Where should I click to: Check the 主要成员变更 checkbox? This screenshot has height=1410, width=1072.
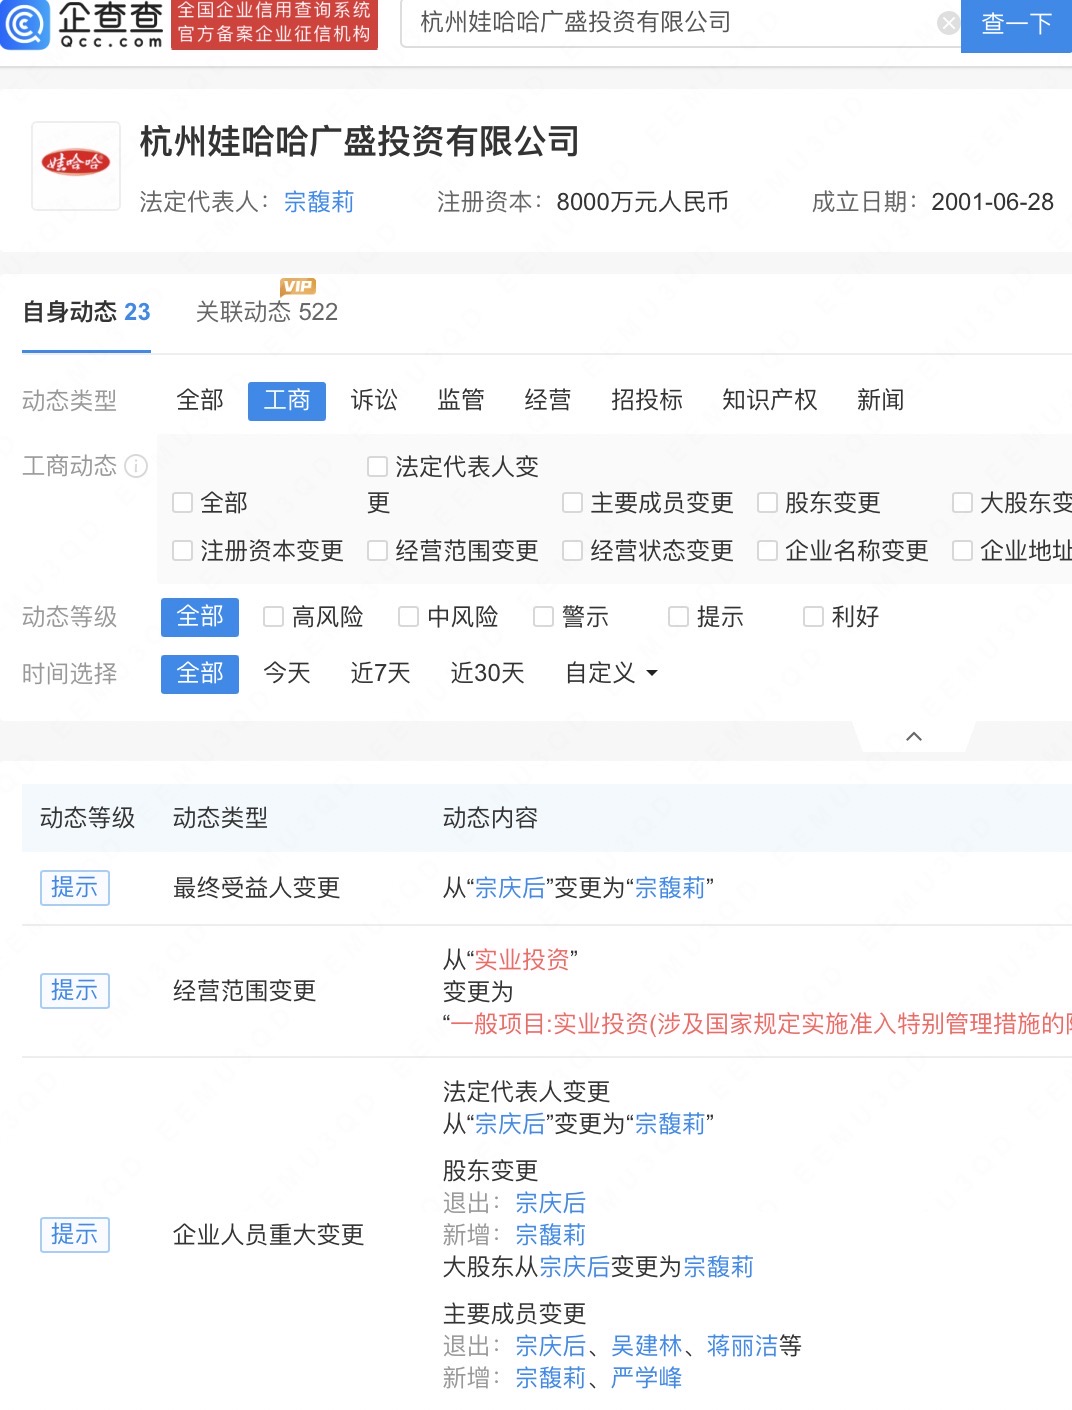[572, 502]
